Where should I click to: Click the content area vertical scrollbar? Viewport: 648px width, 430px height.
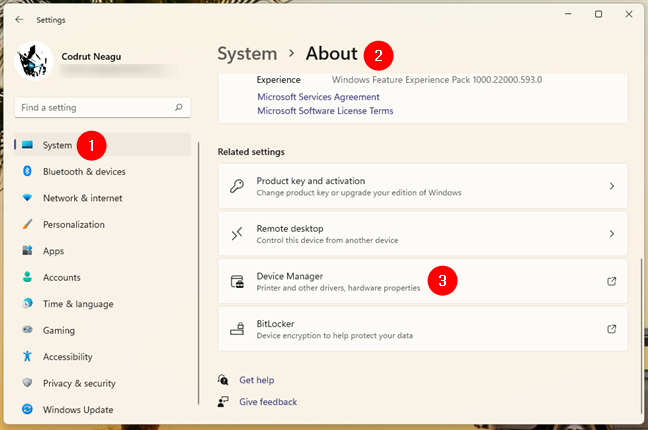coord(641,336)
